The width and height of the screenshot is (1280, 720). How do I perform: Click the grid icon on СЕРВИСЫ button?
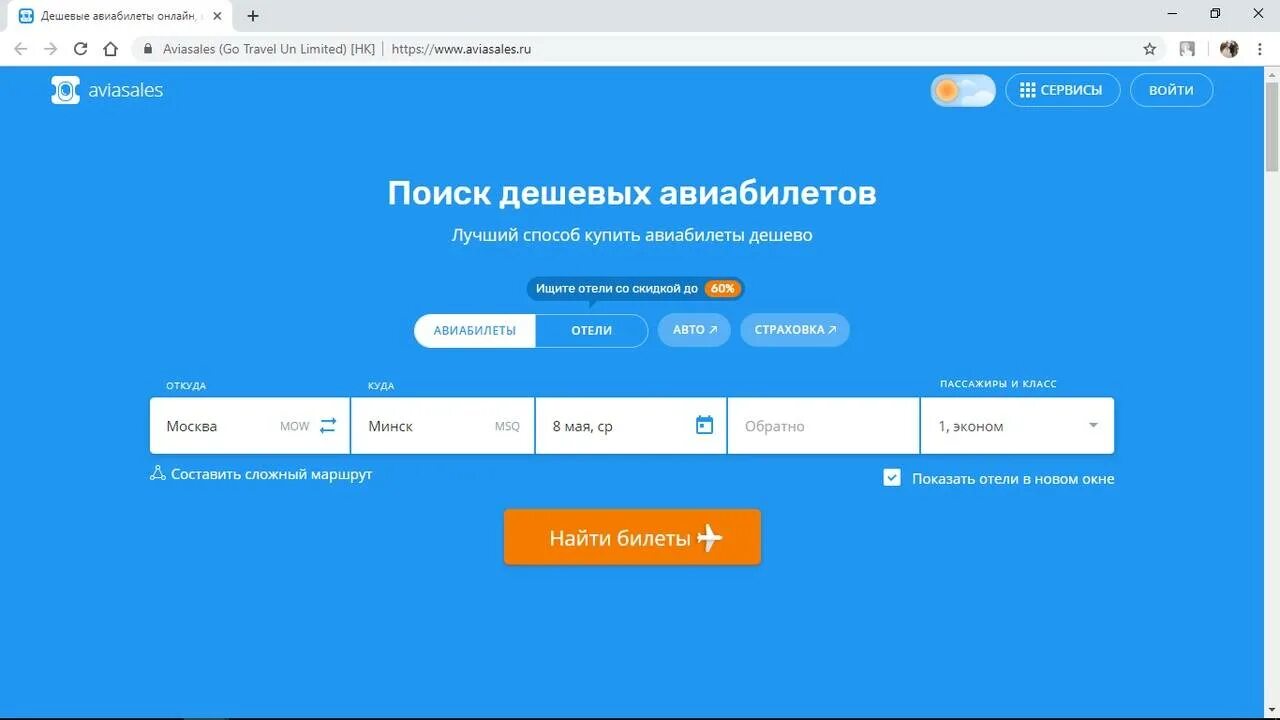1026,89
